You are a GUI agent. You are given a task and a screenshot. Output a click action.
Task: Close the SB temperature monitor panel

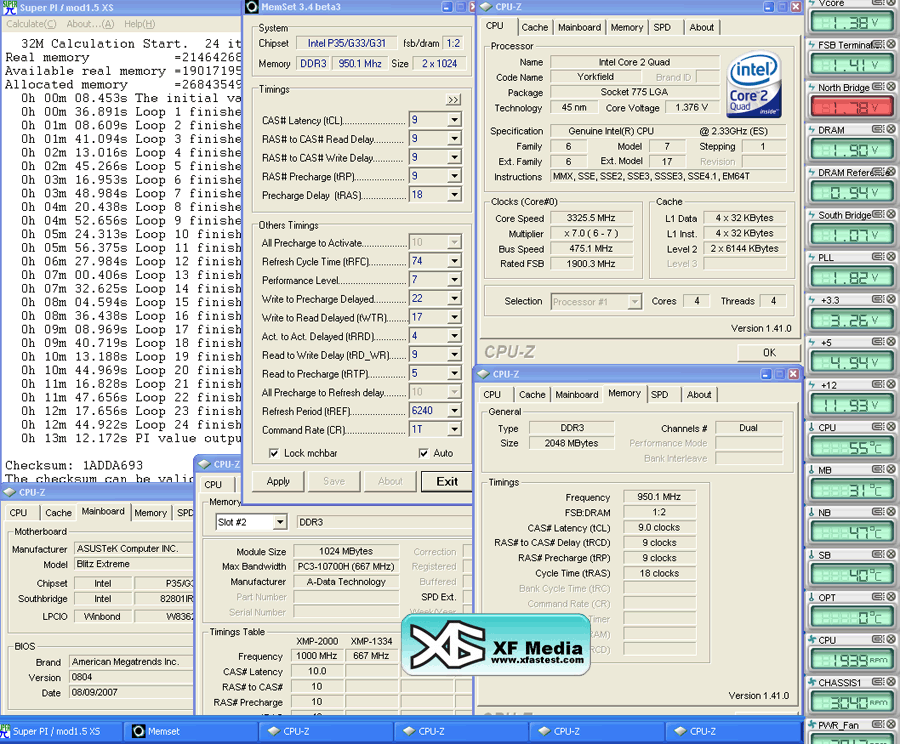pos(891,554)
